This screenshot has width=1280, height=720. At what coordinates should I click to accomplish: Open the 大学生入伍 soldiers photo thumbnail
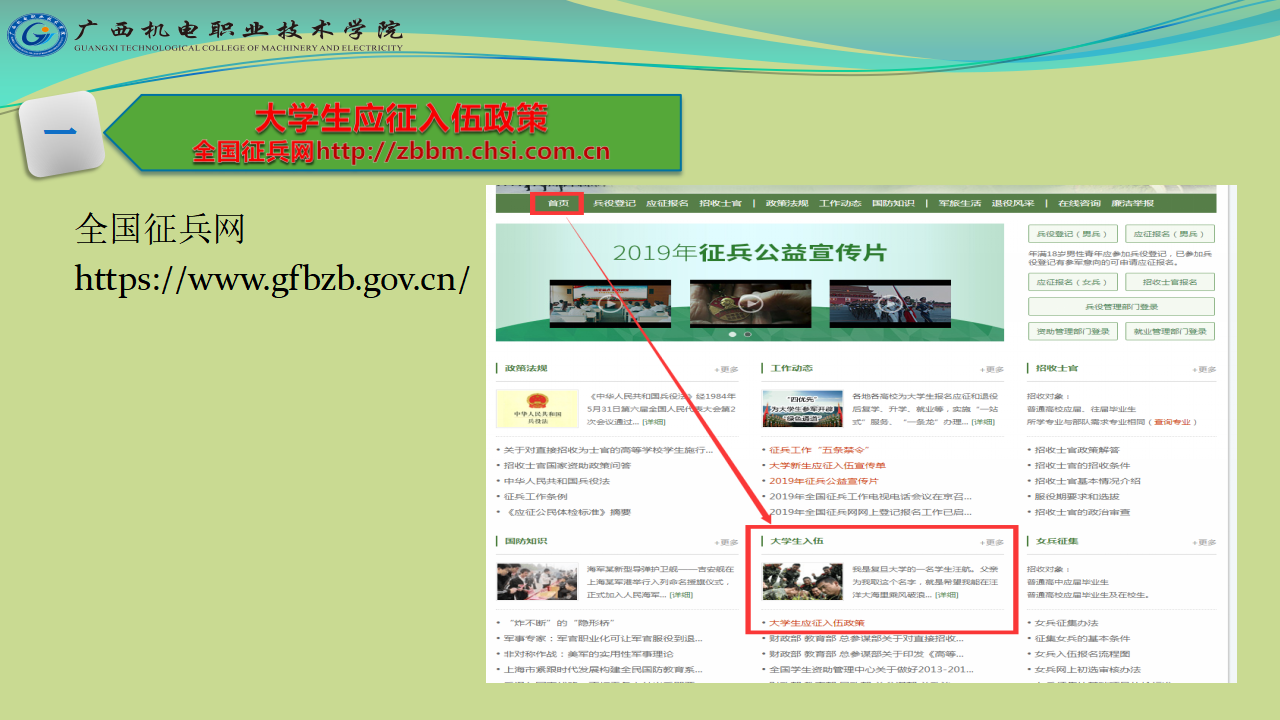[x=802, y=581]
